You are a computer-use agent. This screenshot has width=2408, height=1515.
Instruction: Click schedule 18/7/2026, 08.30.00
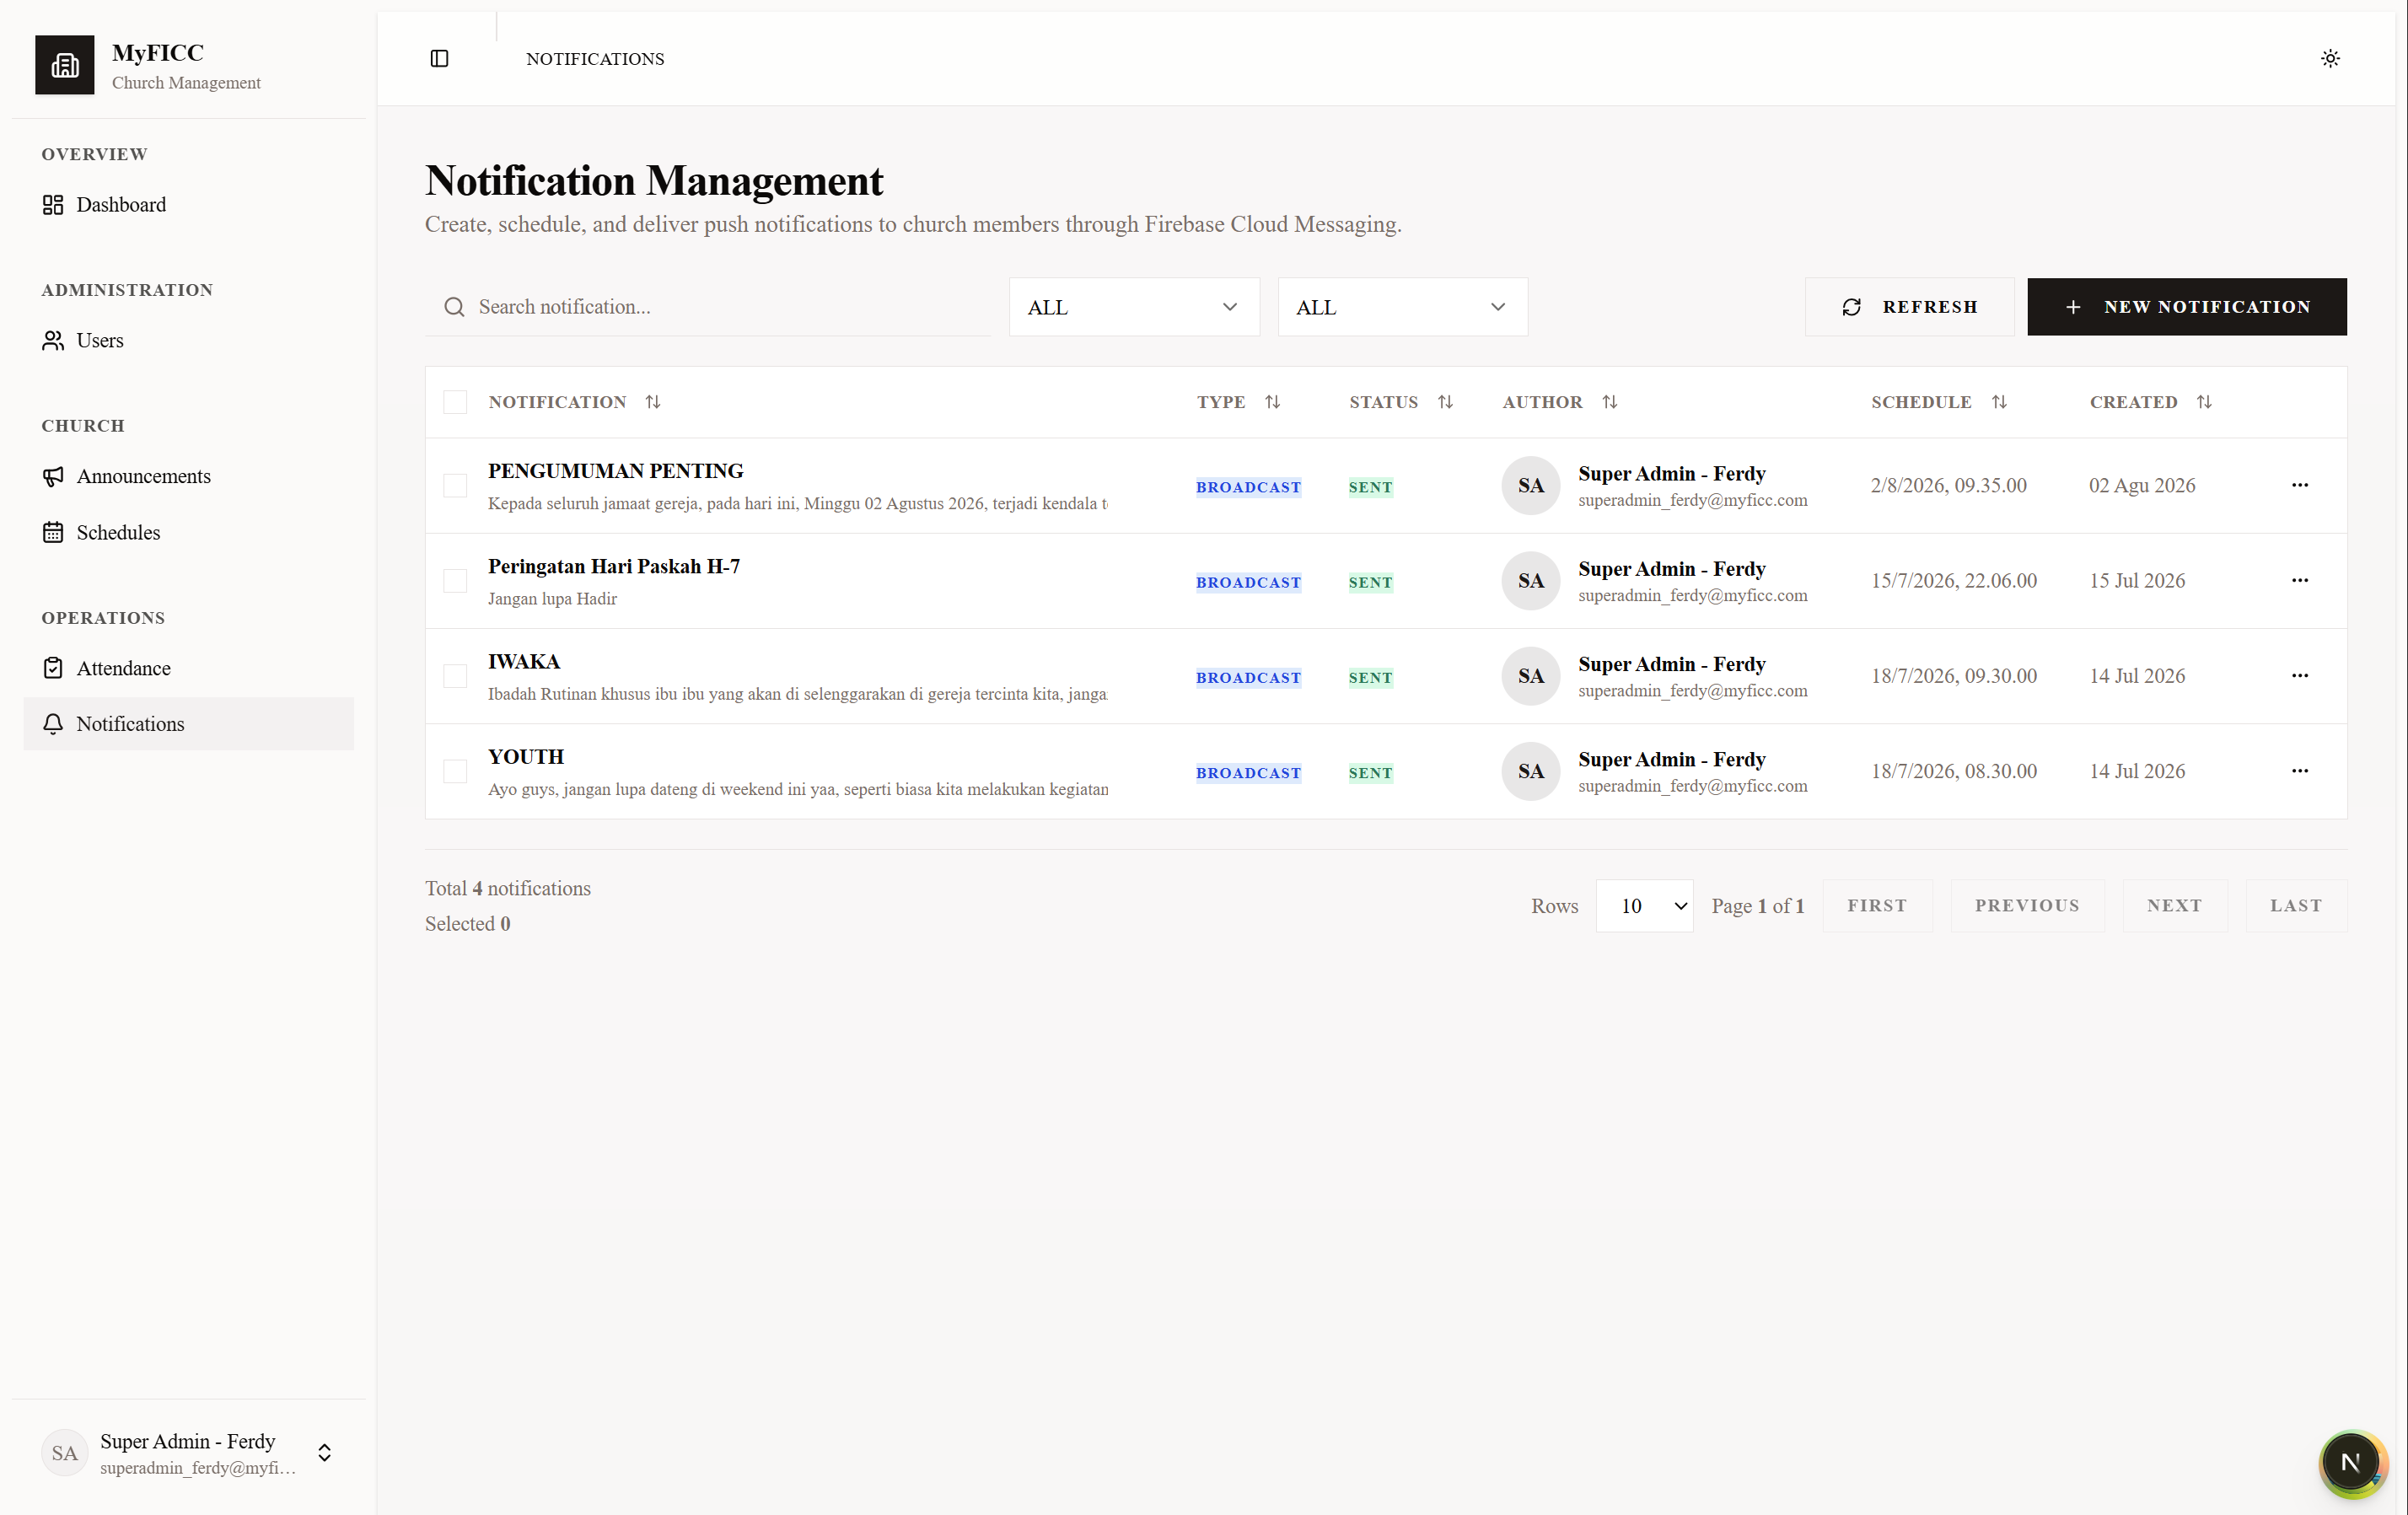pyautogui.click(x=1953, y=772)
